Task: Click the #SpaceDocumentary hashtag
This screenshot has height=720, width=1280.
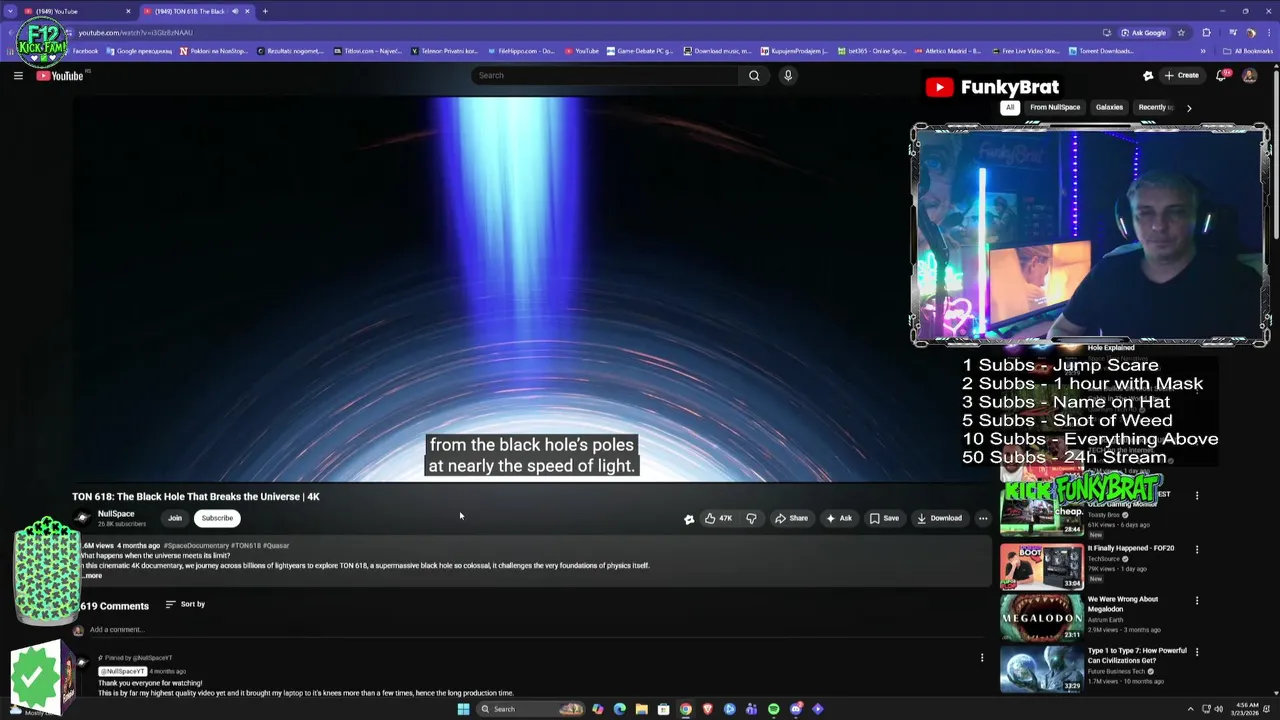Action: (x=197, y=546)
